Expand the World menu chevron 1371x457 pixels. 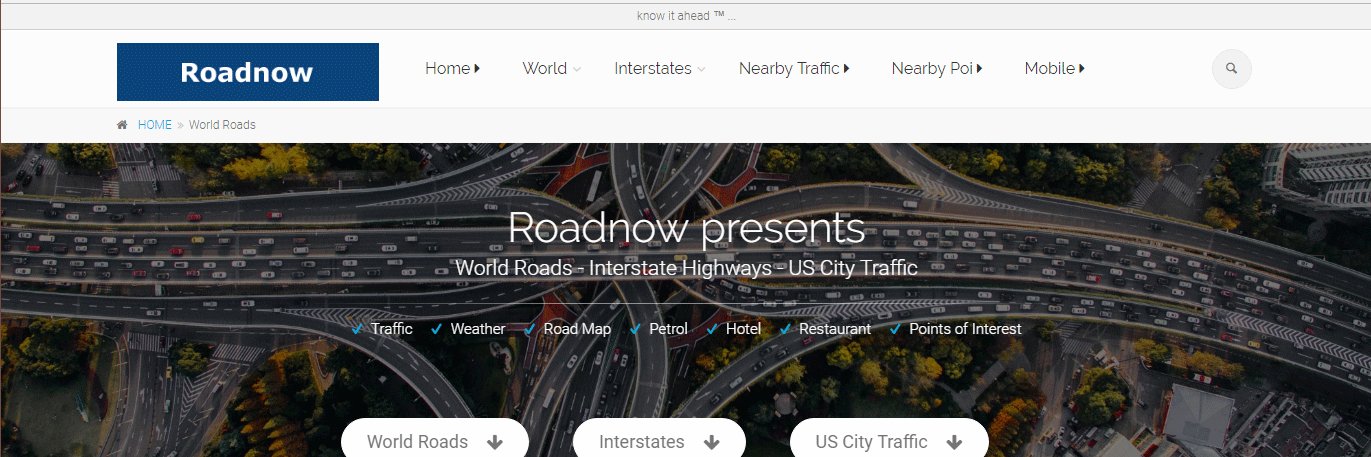click(x=577, y=69)
